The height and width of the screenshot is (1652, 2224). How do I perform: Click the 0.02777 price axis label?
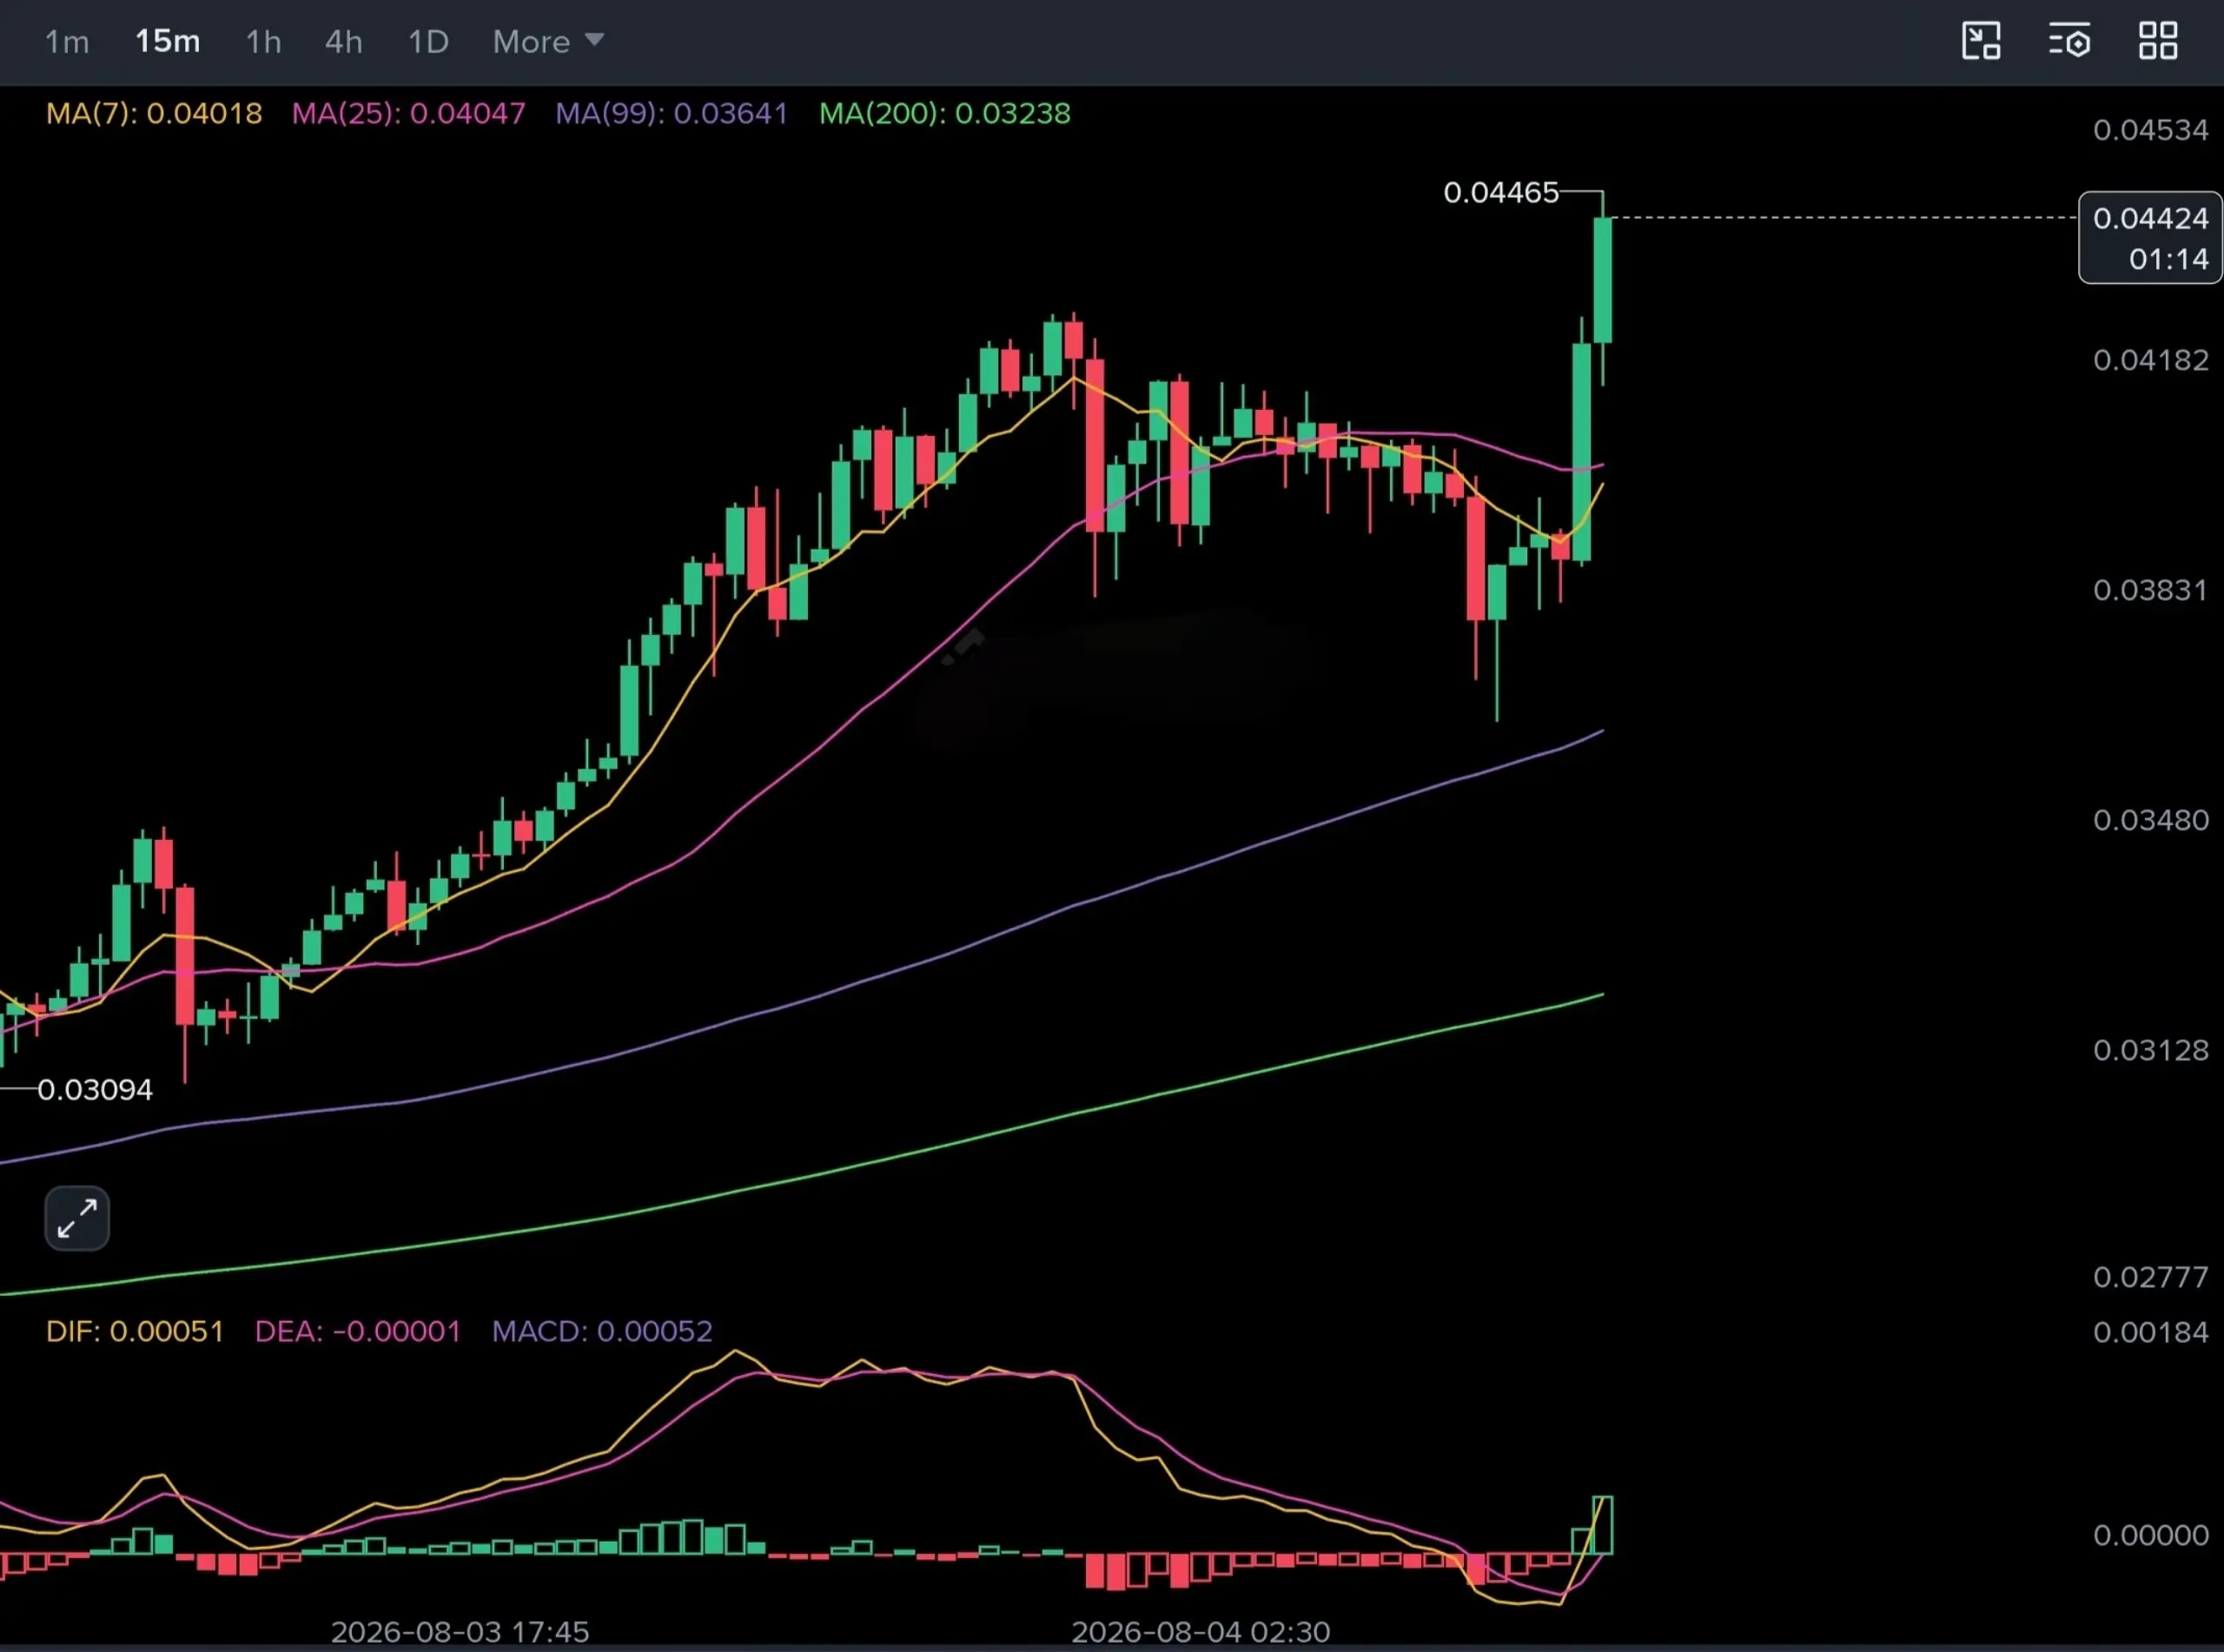coord(2151,1277)
